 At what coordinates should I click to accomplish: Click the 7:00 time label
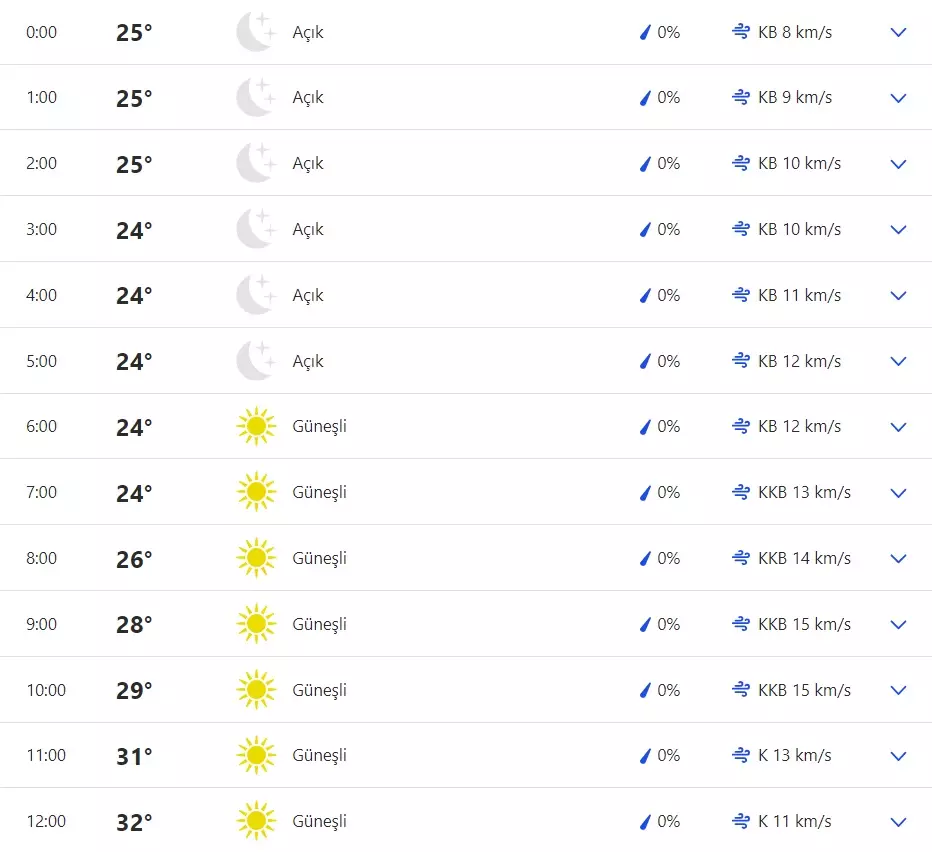[x=42, y=492]
